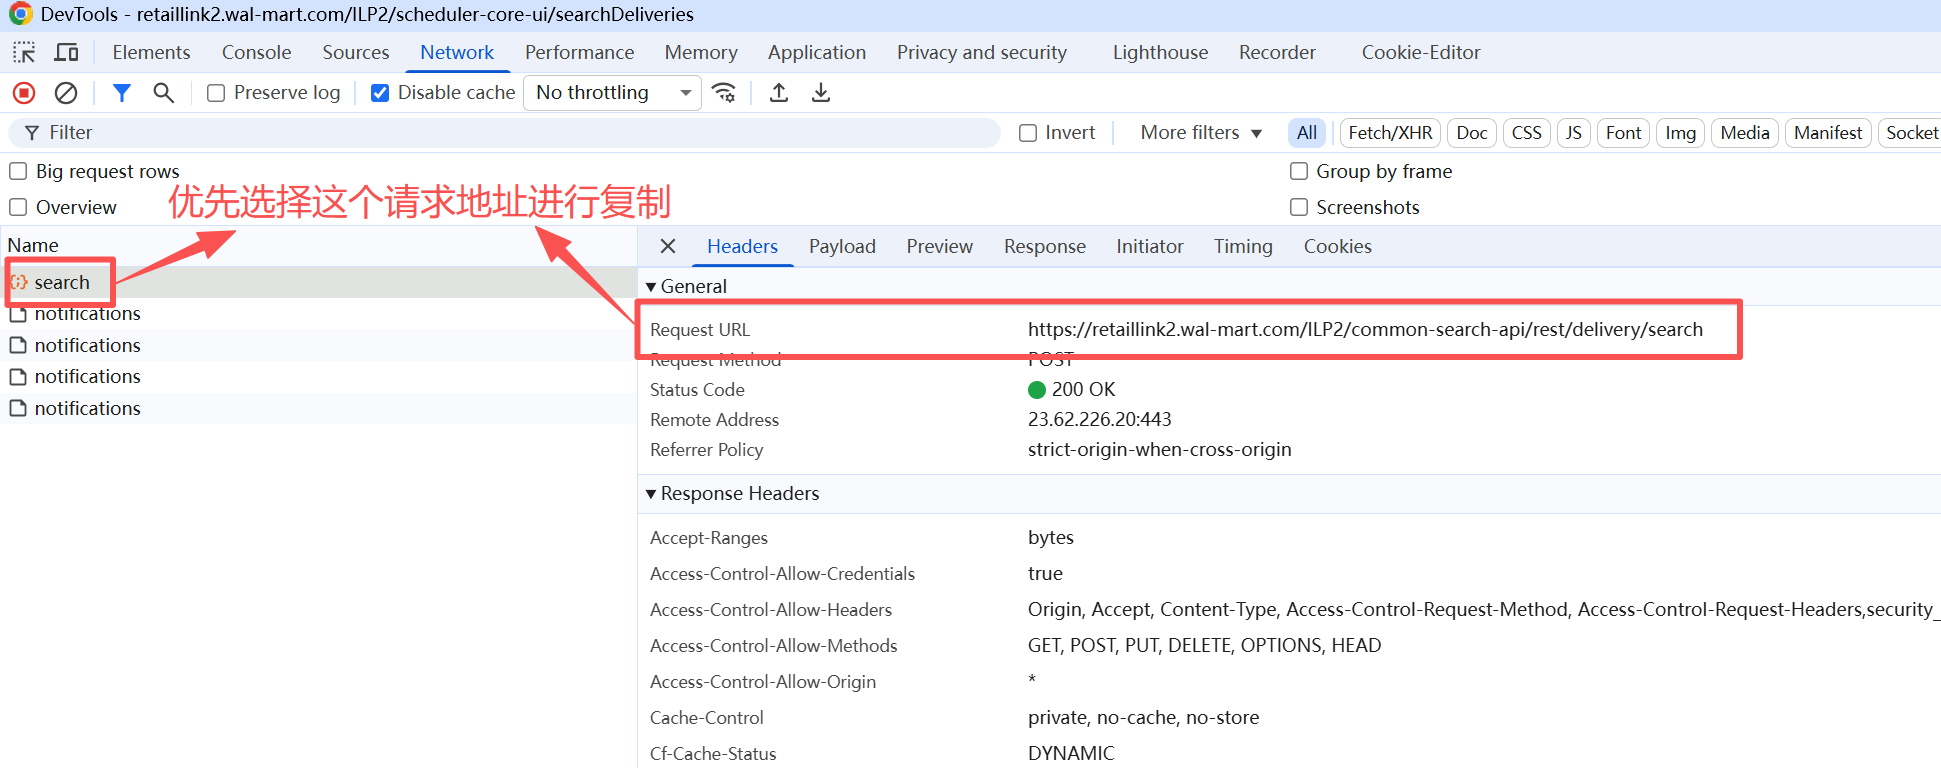
Task: Enable Screenshots checkbox
Action: click(1299, 207)
